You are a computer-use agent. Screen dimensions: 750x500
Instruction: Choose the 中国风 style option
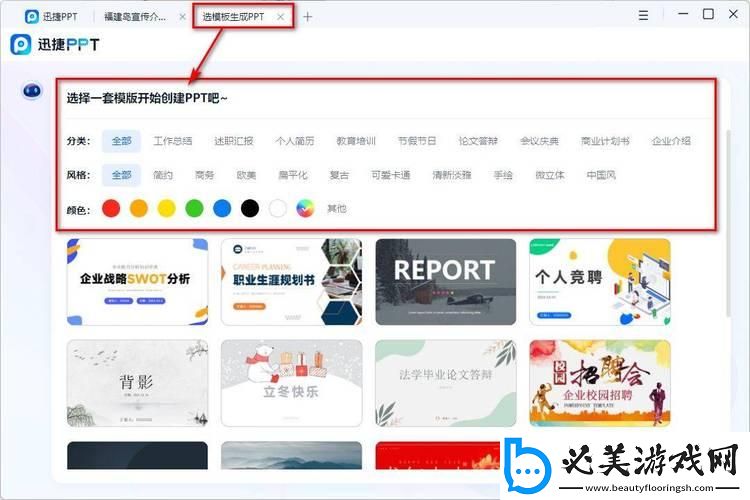pos(601,175)
